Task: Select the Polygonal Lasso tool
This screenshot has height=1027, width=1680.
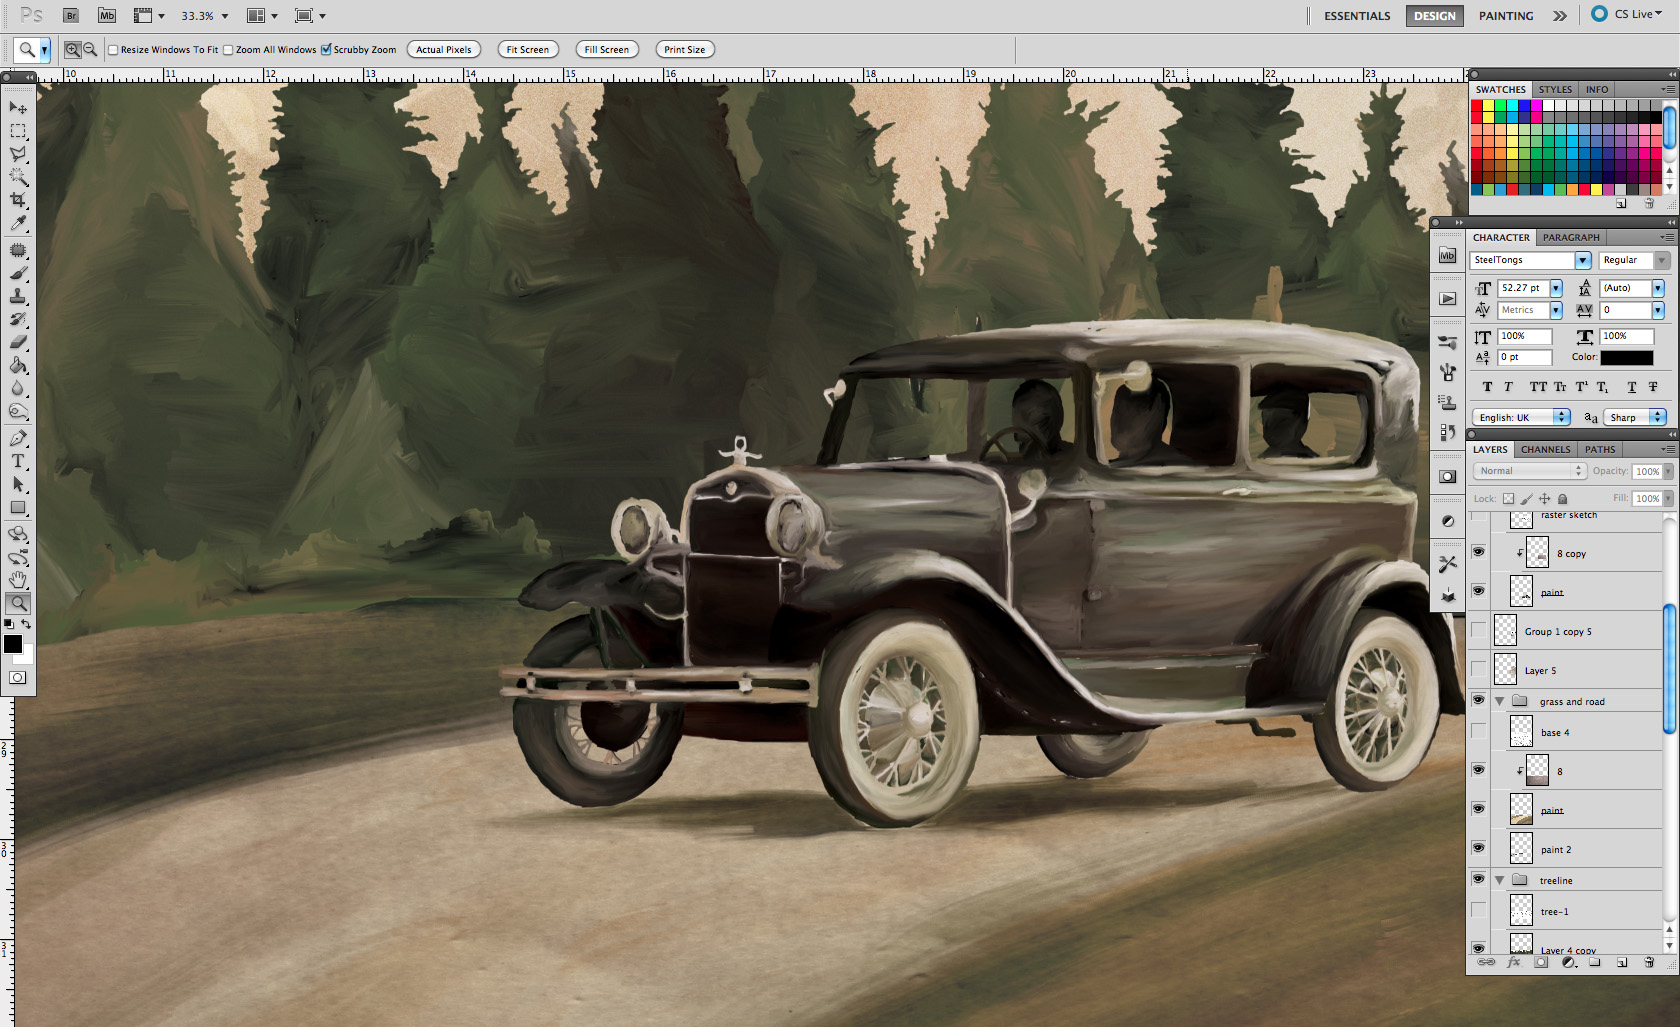Action: coord(18,154)
